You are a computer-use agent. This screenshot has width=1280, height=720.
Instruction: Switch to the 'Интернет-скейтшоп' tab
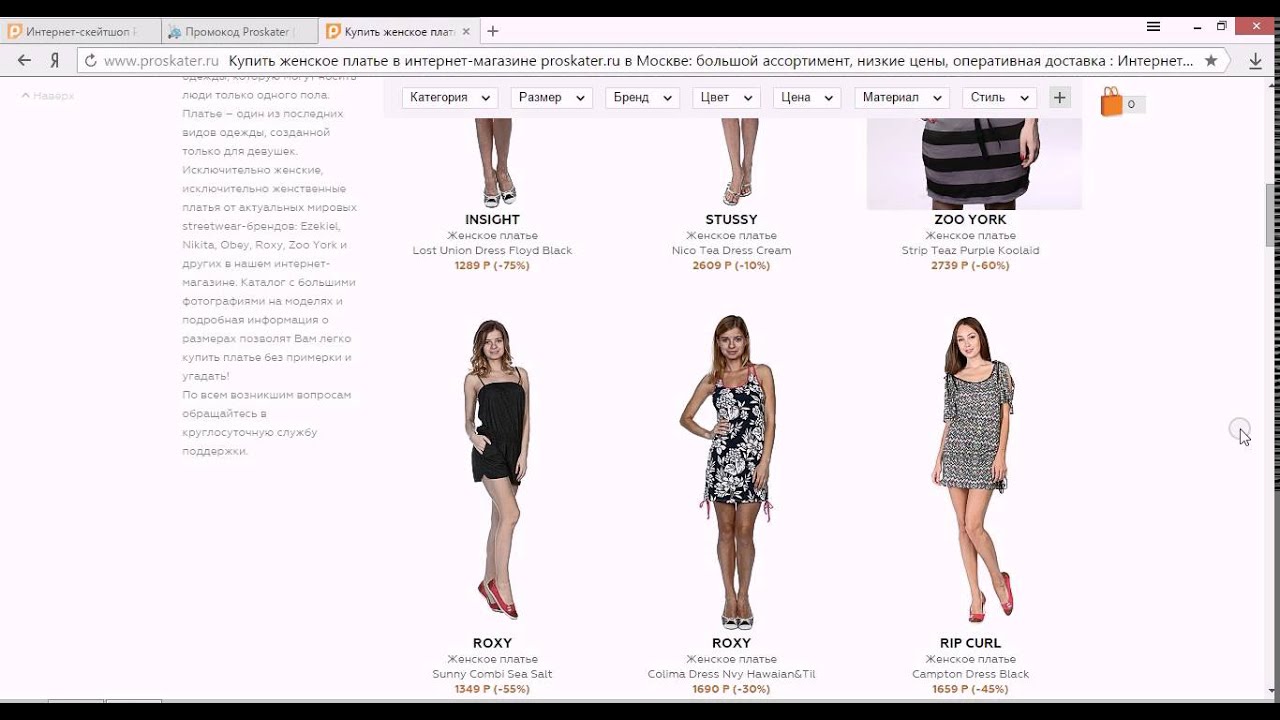pyautogui.click(x=80, y=31)
